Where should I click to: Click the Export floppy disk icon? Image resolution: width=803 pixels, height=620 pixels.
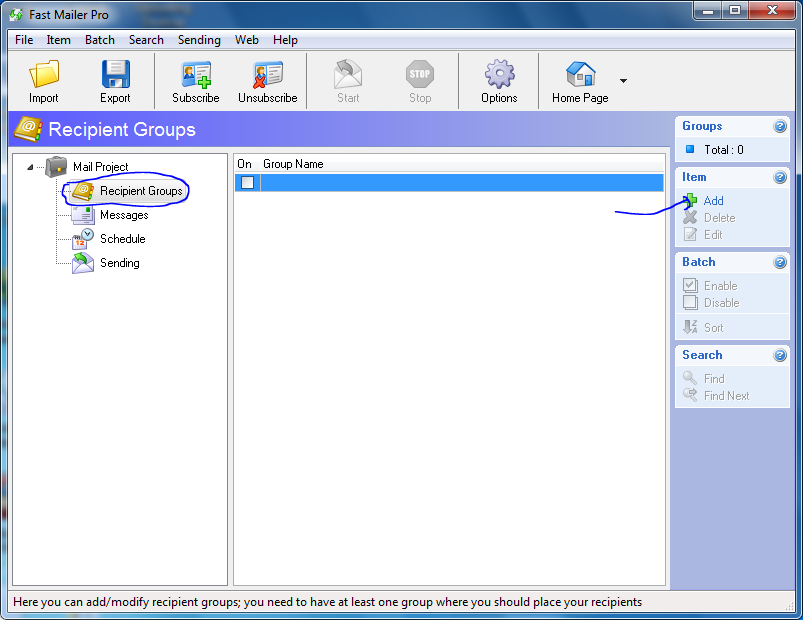tap(115, 74)
